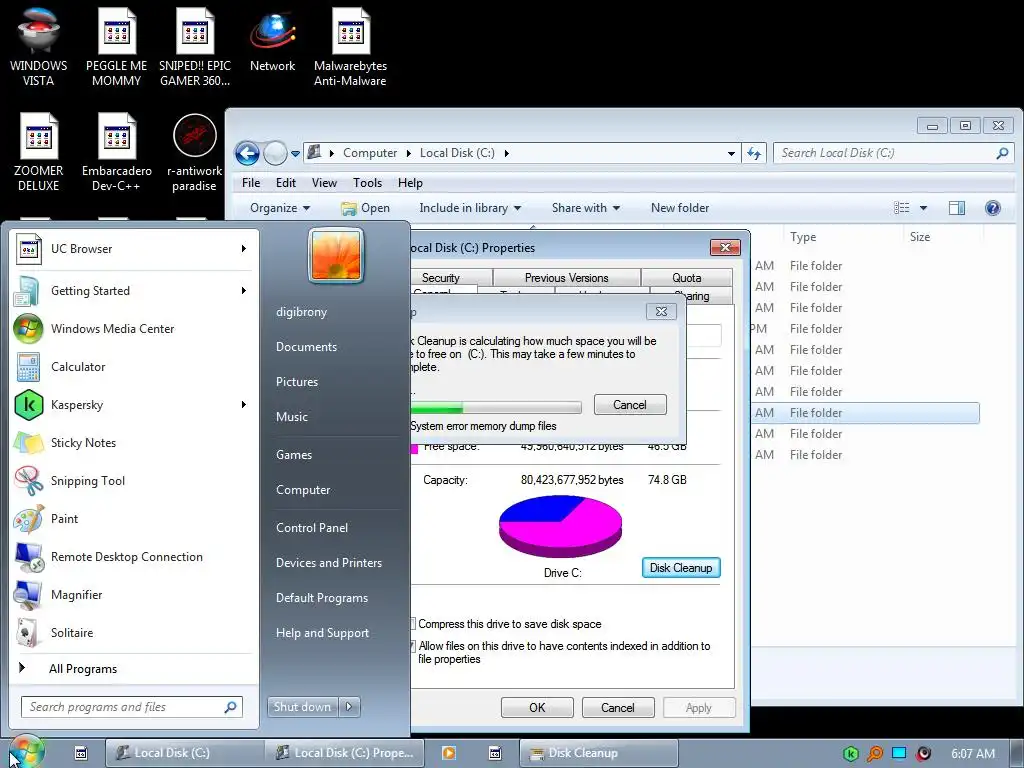Screen dimensions: 1024x768
Task: Click the user account flower picture
Action: [x=336, y=255]
